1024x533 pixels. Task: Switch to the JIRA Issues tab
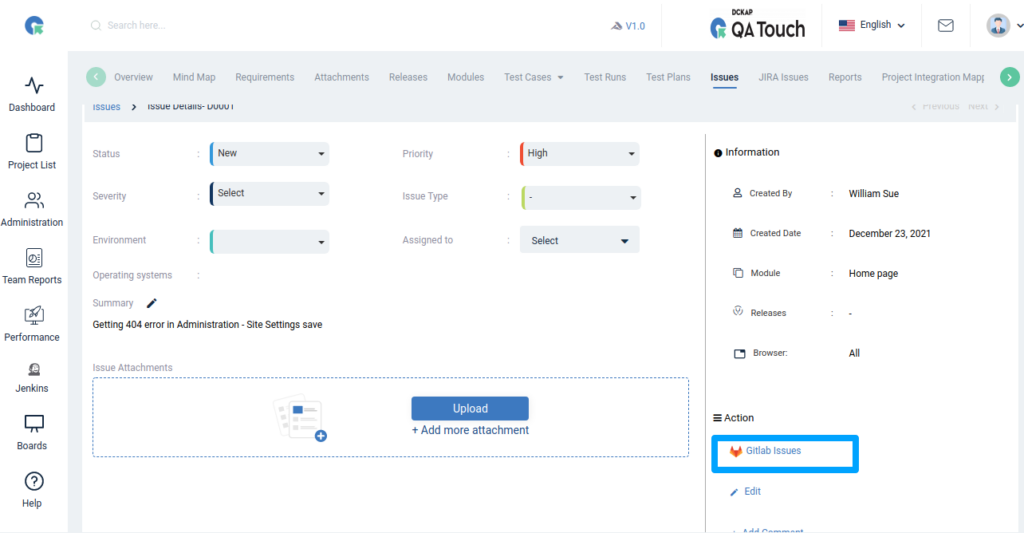click(x=783, y=77)
